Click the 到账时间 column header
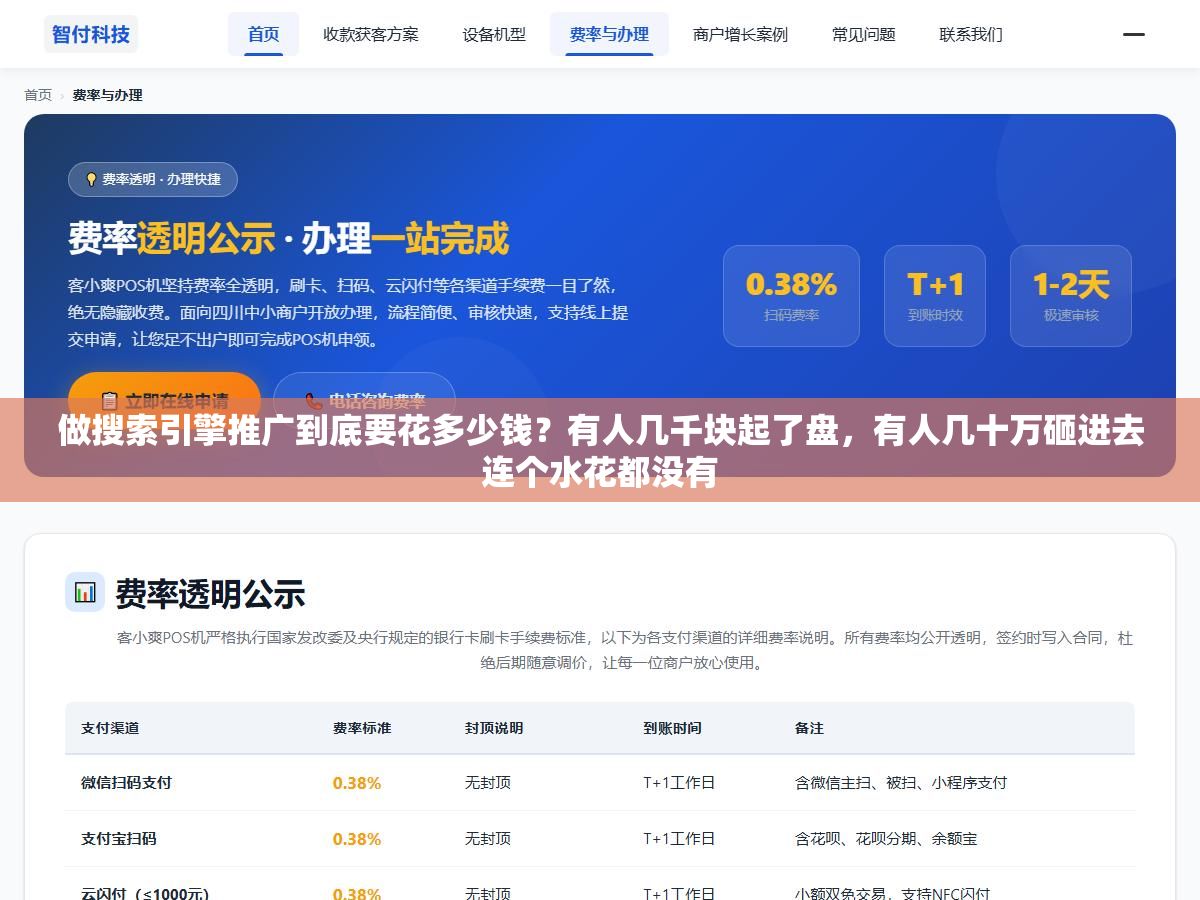This screenshot has width=1200, height=900. 672,728
